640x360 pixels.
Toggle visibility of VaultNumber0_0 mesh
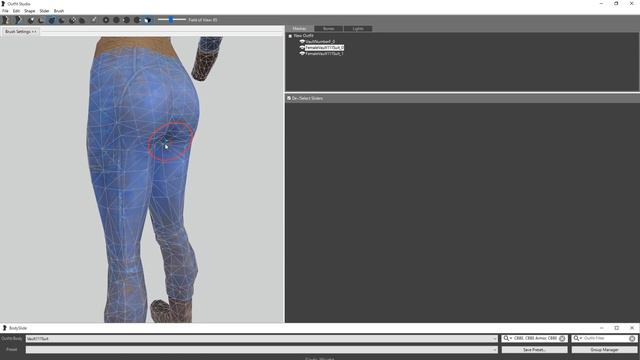[x=302, y=42]
